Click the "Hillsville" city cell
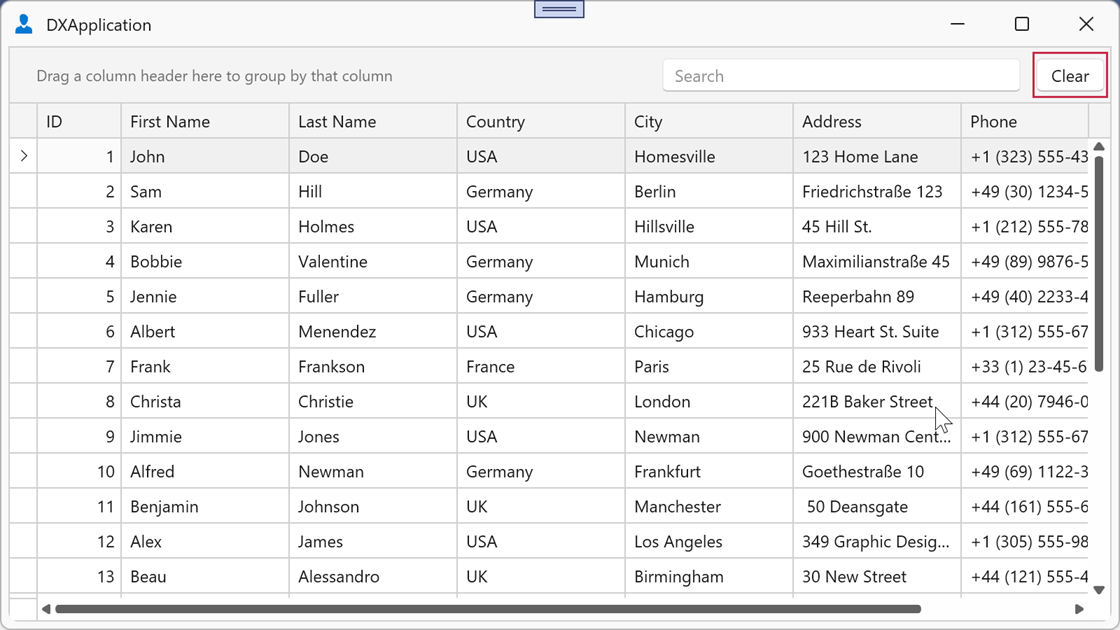The image size is (1120, 630). [x=709, y=226]
